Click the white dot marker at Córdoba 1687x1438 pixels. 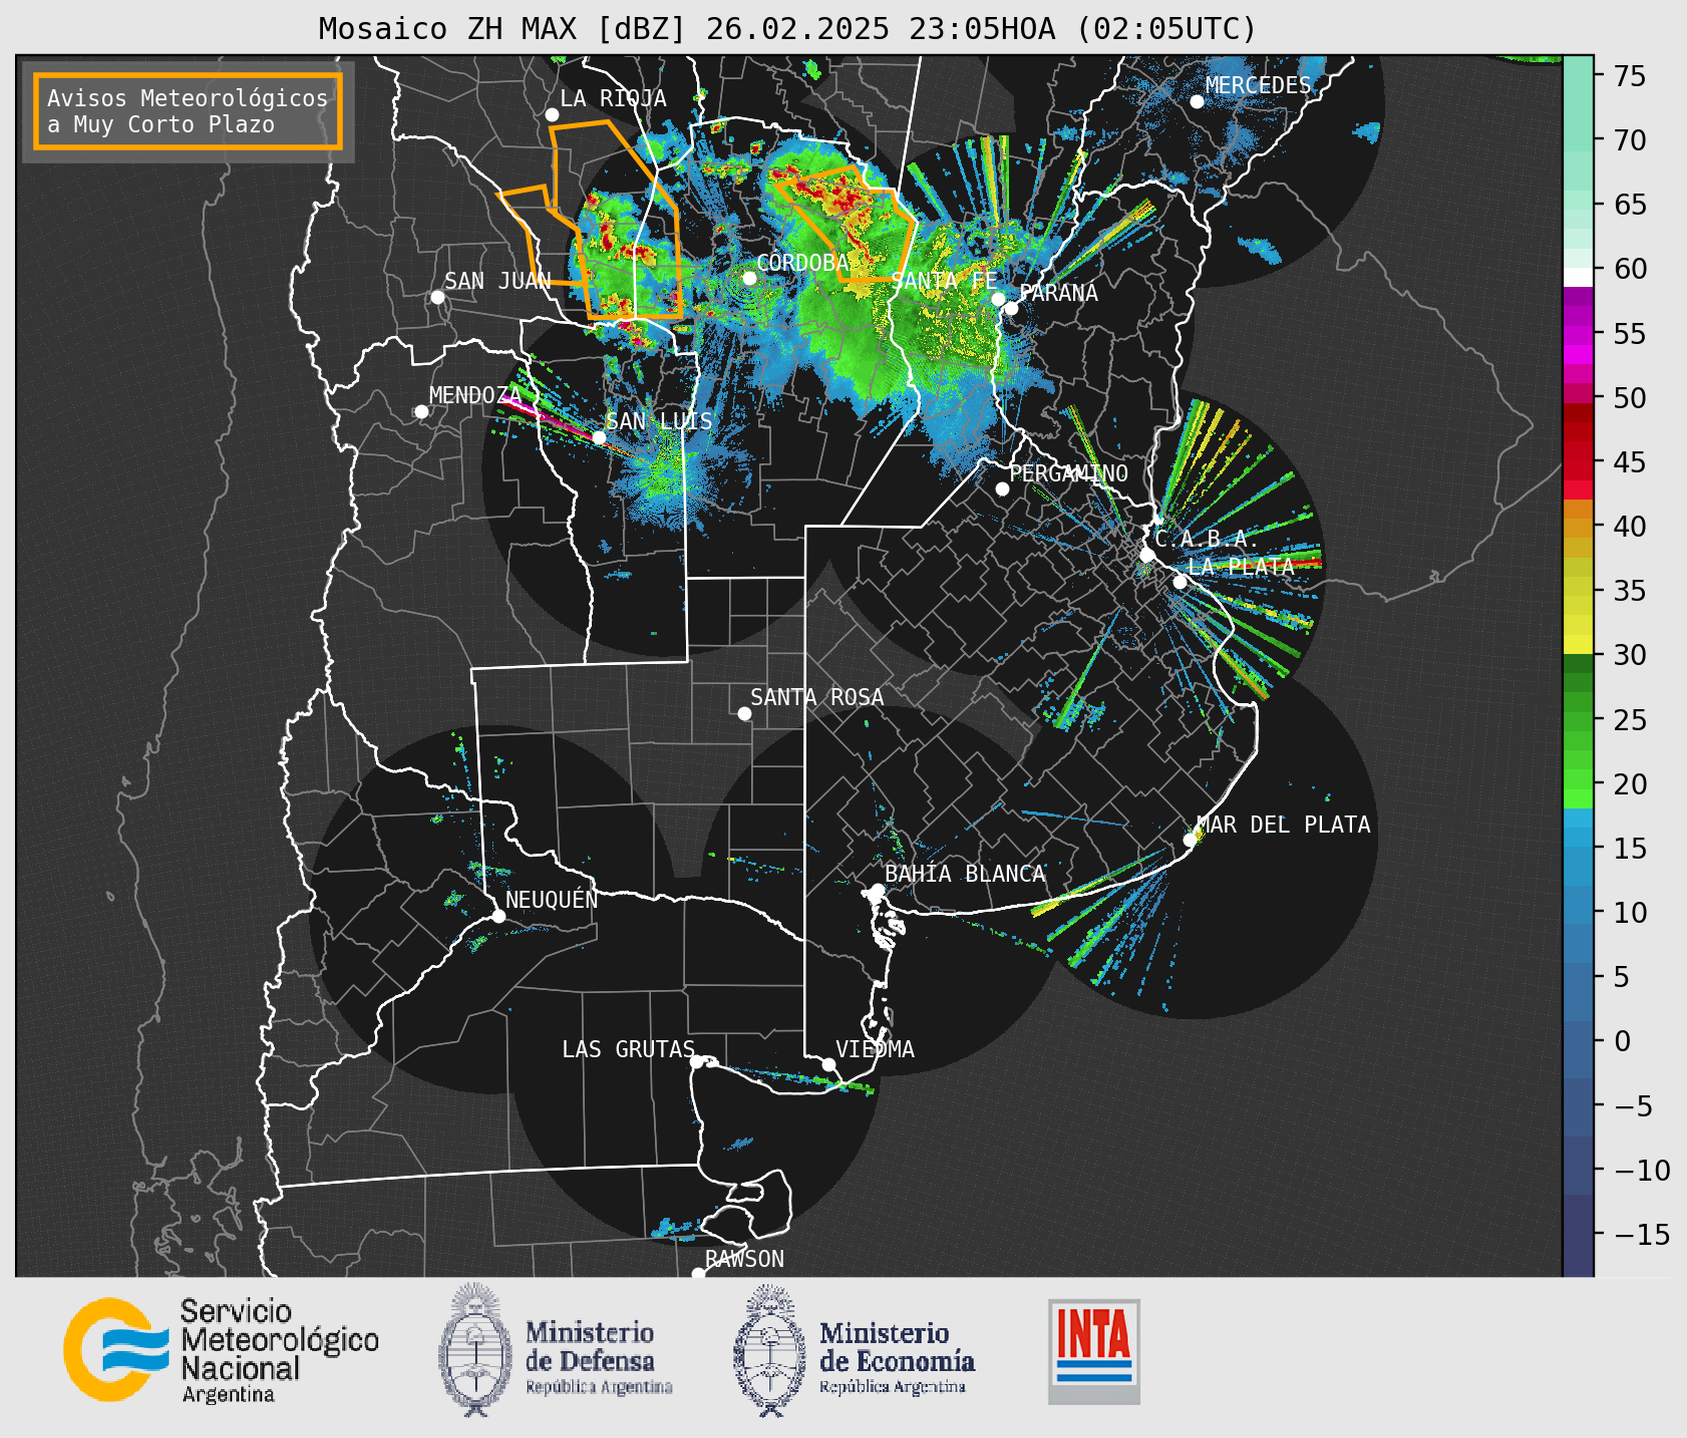(749, 278)
